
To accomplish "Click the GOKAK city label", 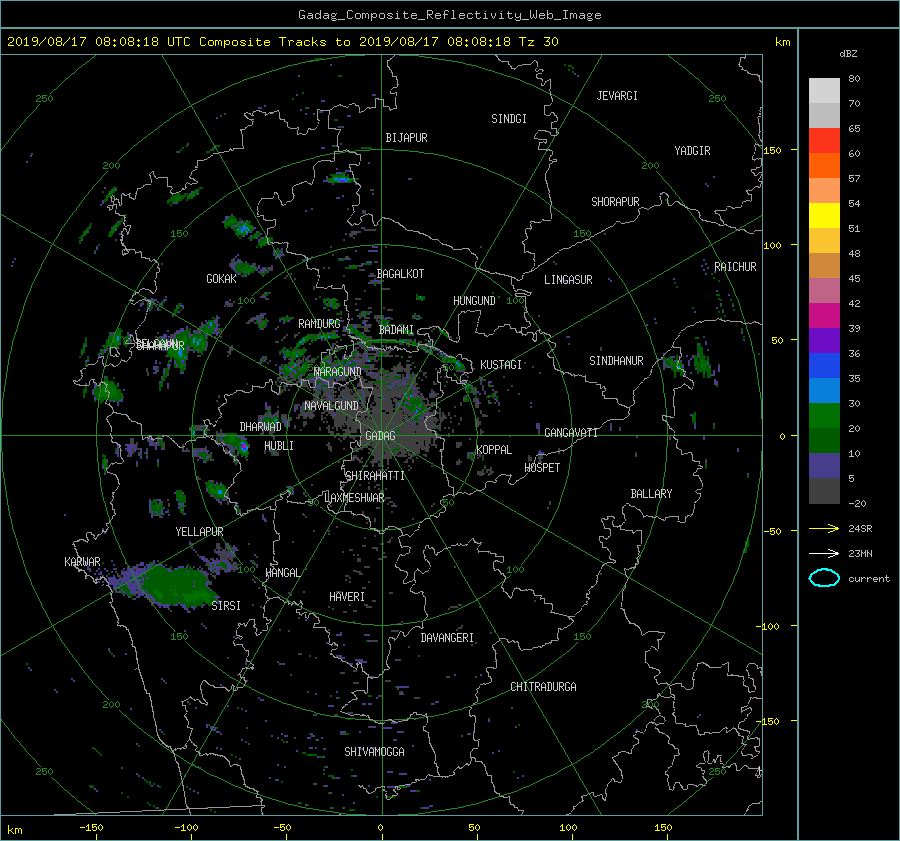I will pyautogui.click(x=222, y=279).
